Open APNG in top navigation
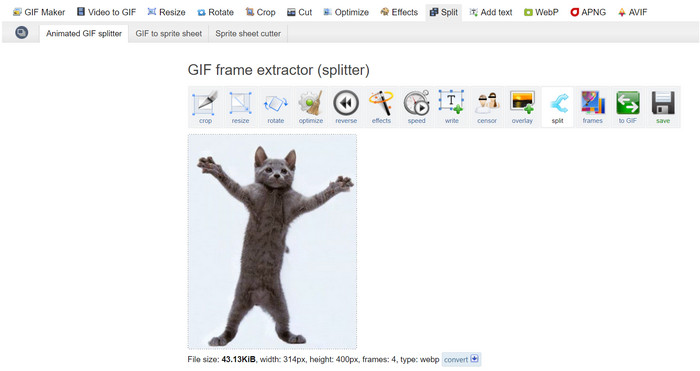Image resolution: width=700 pixels, height=371 pixels. tap(588, 12)
